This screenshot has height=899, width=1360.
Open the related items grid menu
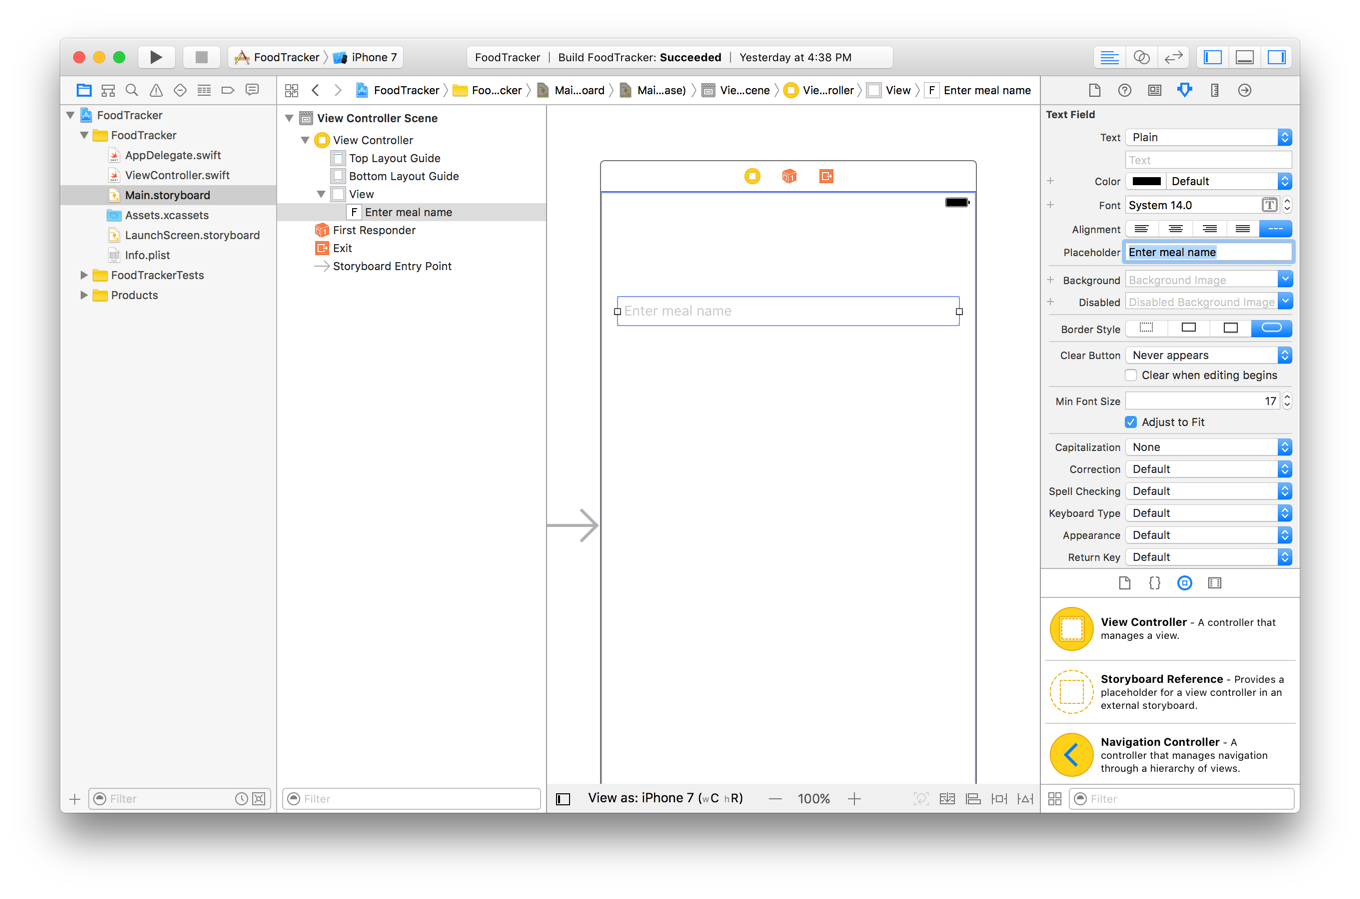click(x=292, y=90)
